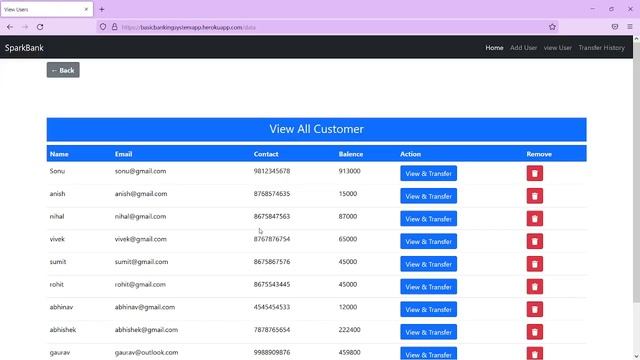The image size is (640, 360).
Task: View & Transfer for abhishek
Action: [x=429, y=332]
